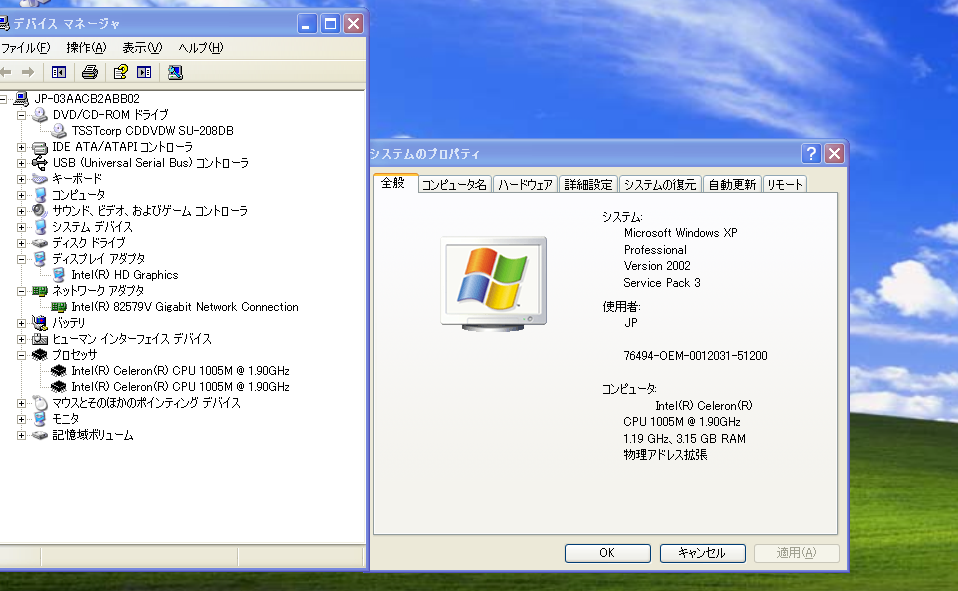Open the Properties toolbar icon with question mark
Viewport: 958px width, 591px height.
(x=120, y=72)
